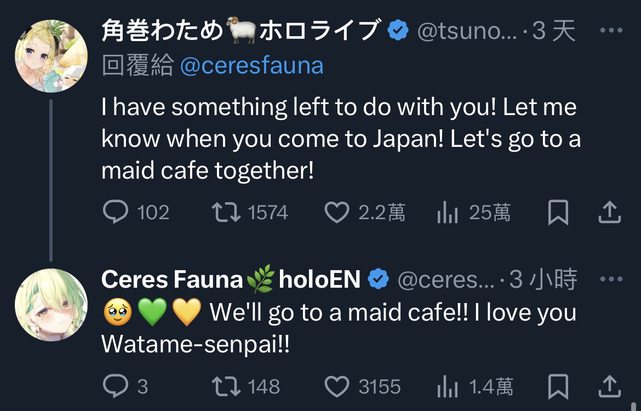The height and width of the screenshot is (411, 641).
Task: Like Ceres Fauna's tweet
Action: coord(339,385)
